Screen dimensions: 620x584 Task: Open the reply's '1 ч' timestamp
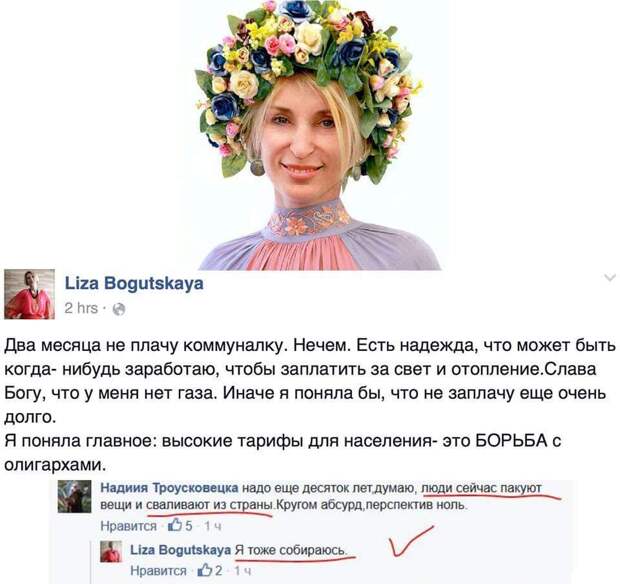click(242, 571)
